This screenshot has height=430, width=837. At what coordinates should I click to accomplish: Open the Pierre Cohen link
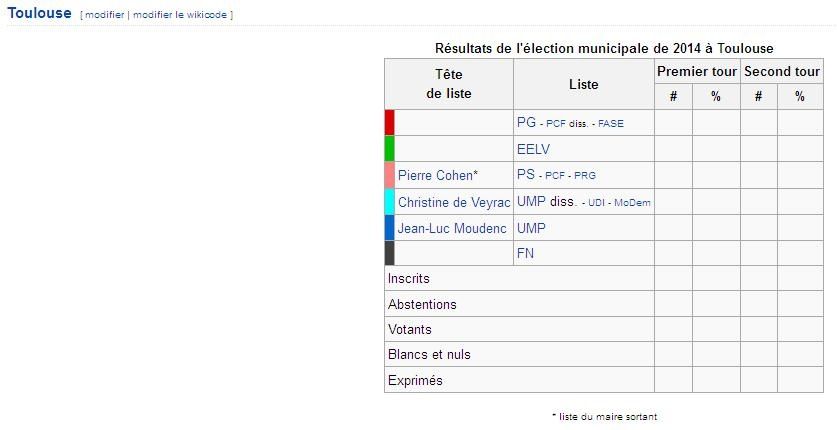coord(435,176)
